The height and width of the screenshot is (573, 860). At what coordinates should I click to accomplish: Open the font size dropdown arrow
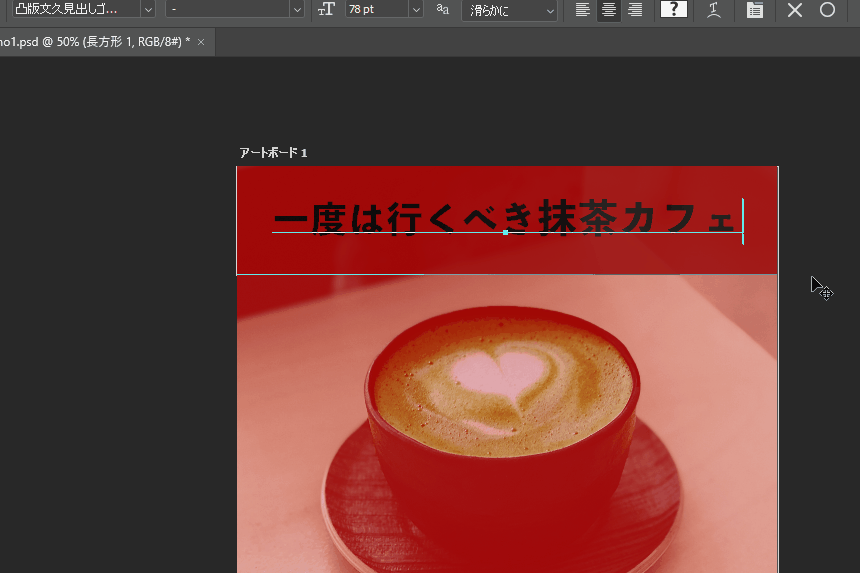click(416, 9)
